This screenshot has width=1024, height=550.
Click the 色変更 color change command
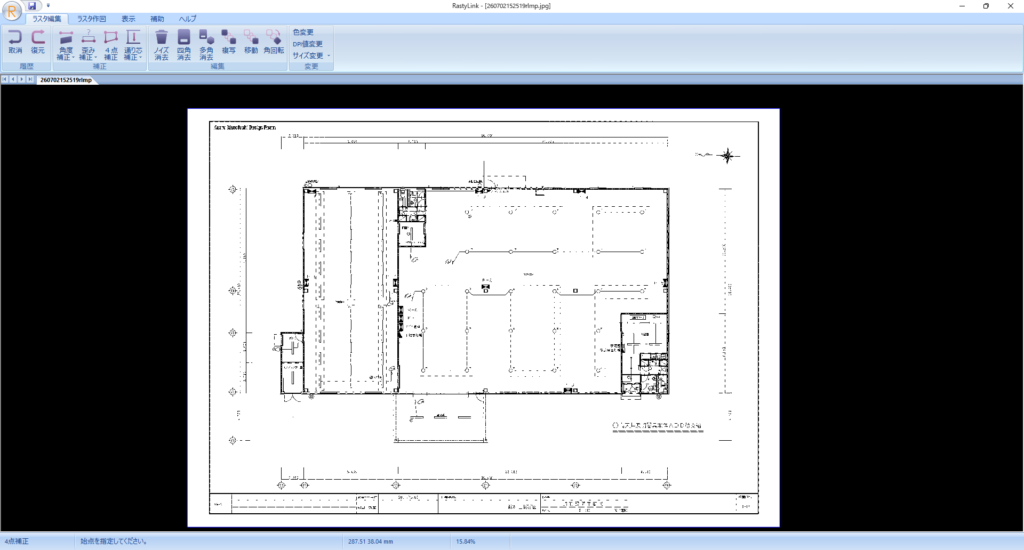tap(303, 32)
